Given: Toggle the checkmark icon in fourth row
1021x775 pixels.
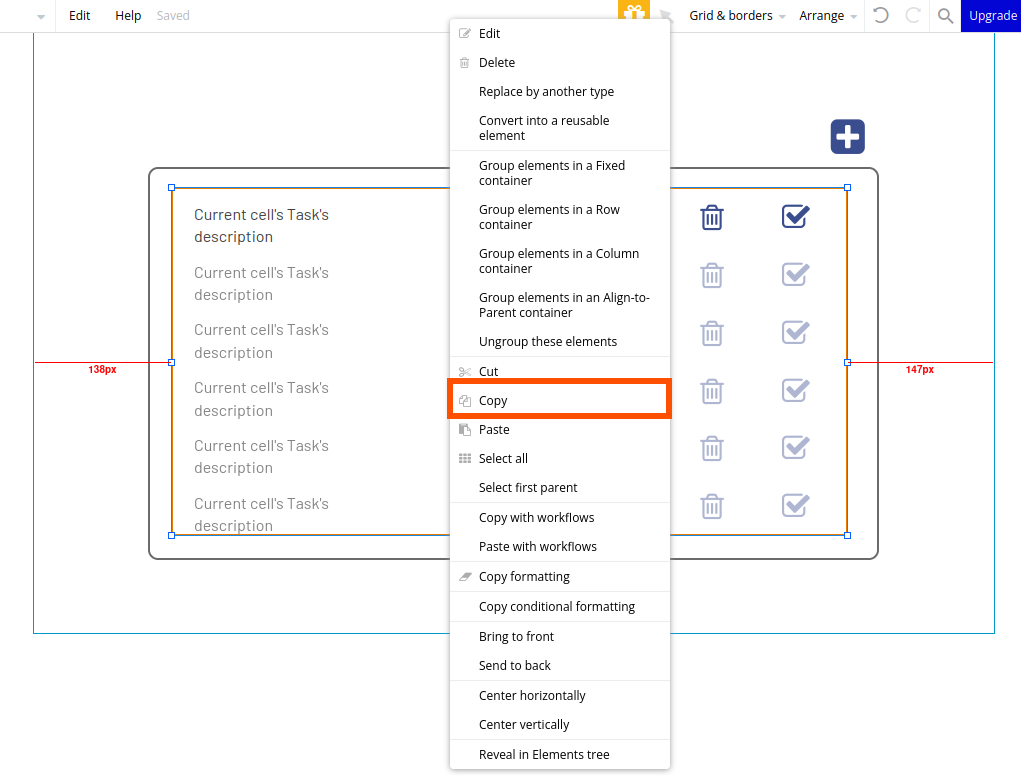Looking at the screenshot, I should pos(795,390).
